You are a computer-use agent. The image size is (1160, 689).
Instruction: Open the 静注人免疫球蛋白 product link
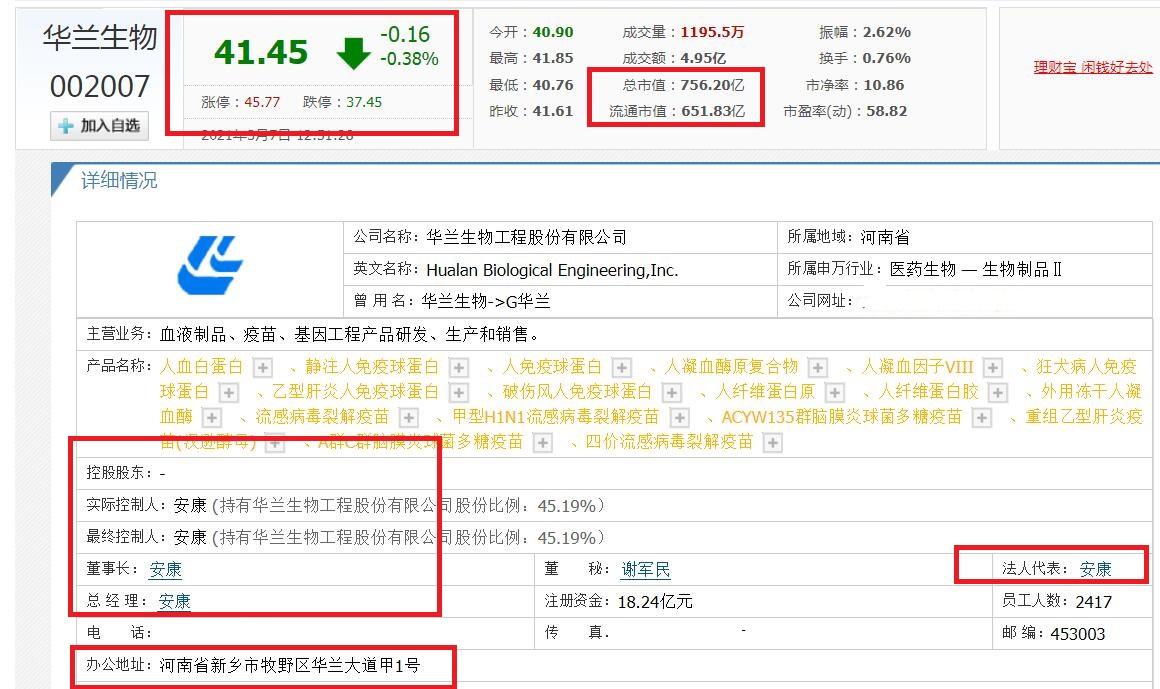(372, 366)
